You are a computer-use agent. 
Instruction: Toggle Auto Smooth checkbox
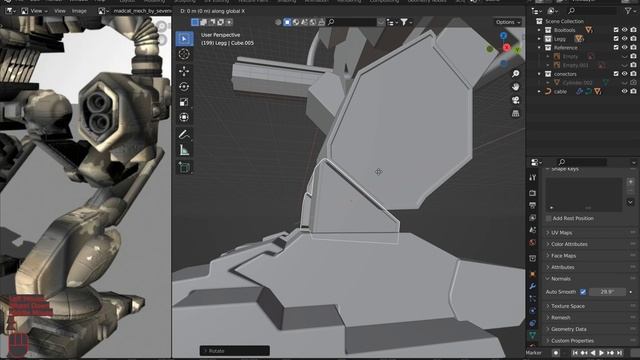click(x=583, y=292)
